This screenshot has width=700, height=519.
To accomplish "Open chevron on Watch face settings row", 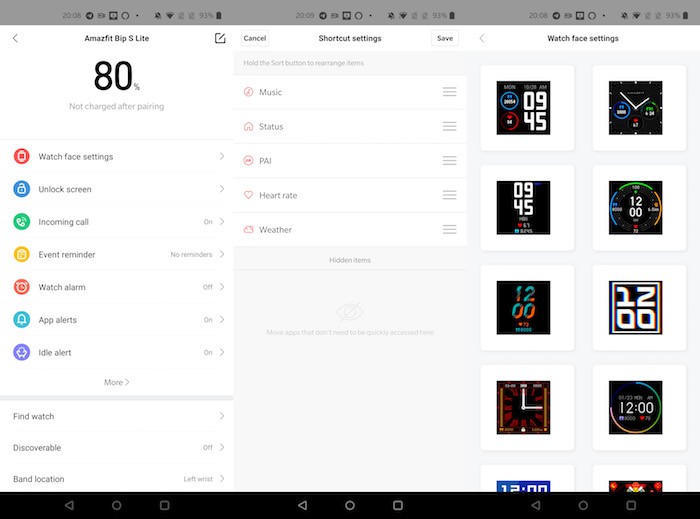I will click(x=222, y=156).
